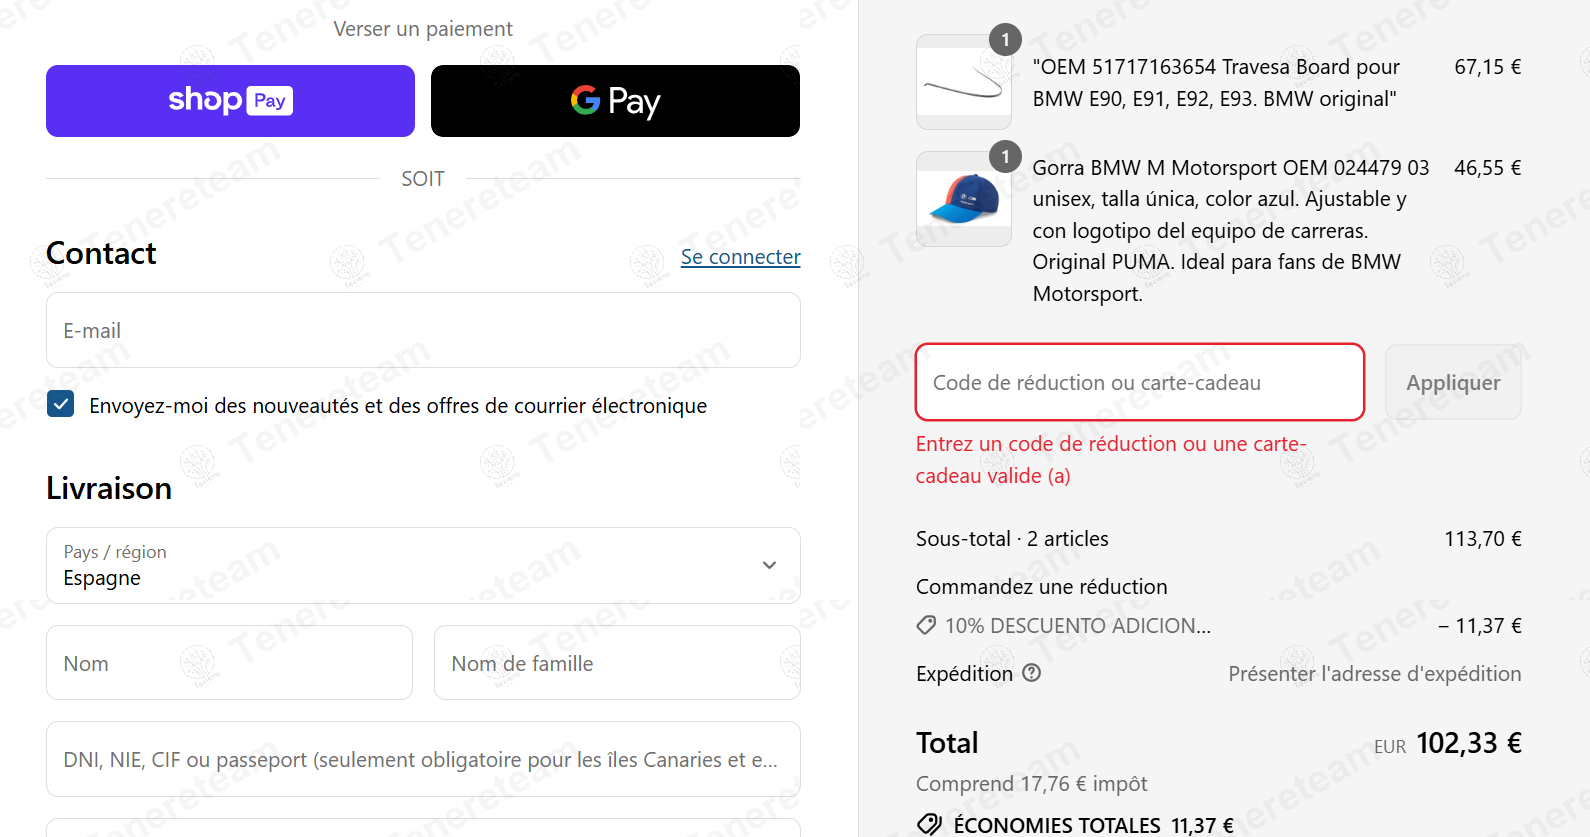This screenshot has width=1590, height=837.
Task: Focus the DNI, NIE, CIF field
Action: coord(423,759)
